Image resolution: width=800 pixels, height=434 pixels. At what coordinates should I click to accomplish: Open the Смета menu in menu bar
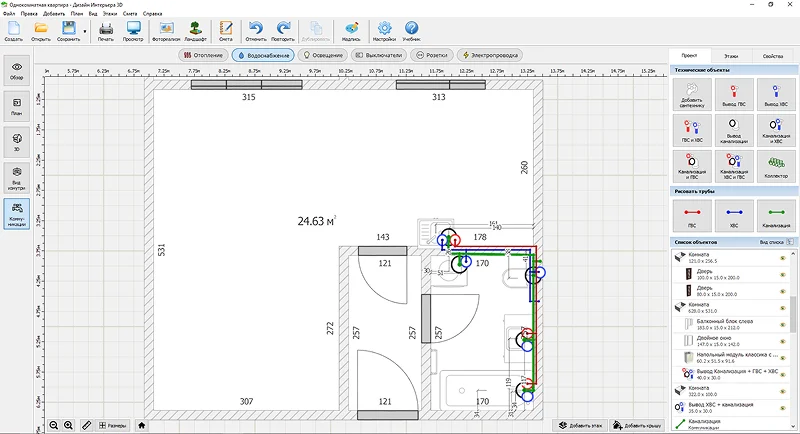[x=130, y=14]
